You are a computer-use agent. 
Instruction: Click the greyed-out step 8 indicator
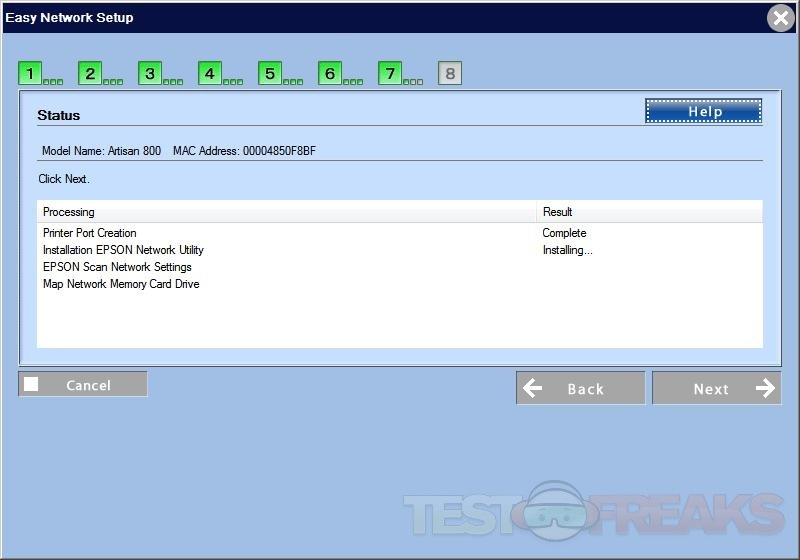click(x=450, y=73)
